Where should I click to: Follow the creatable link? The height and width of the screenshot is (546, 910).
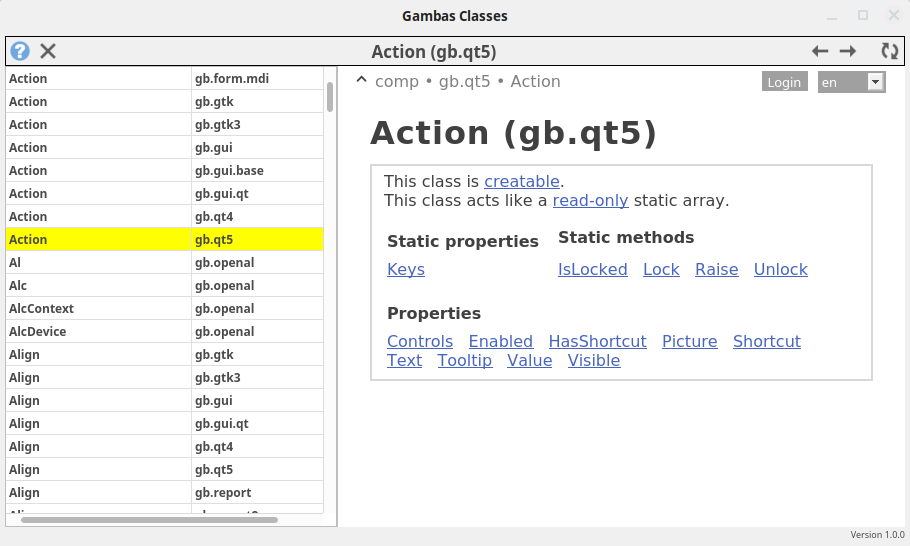(x=522, y=182)
